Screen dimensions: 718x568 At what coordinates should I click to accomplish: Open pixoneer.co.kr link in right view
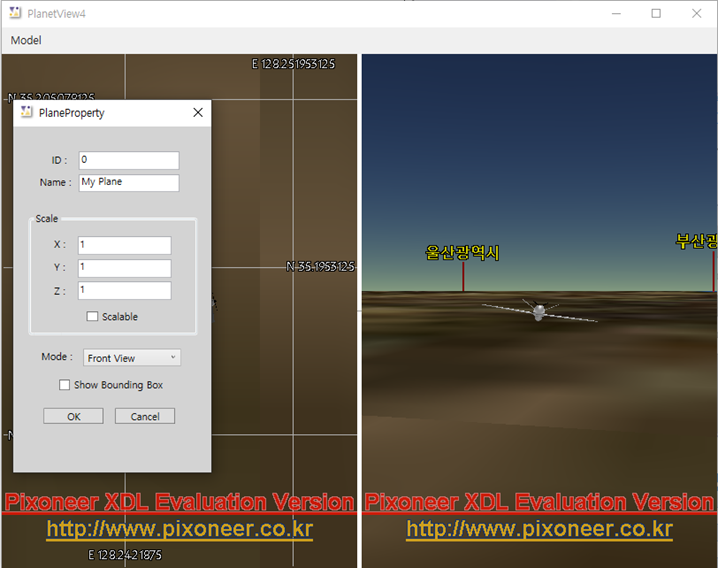539,530
